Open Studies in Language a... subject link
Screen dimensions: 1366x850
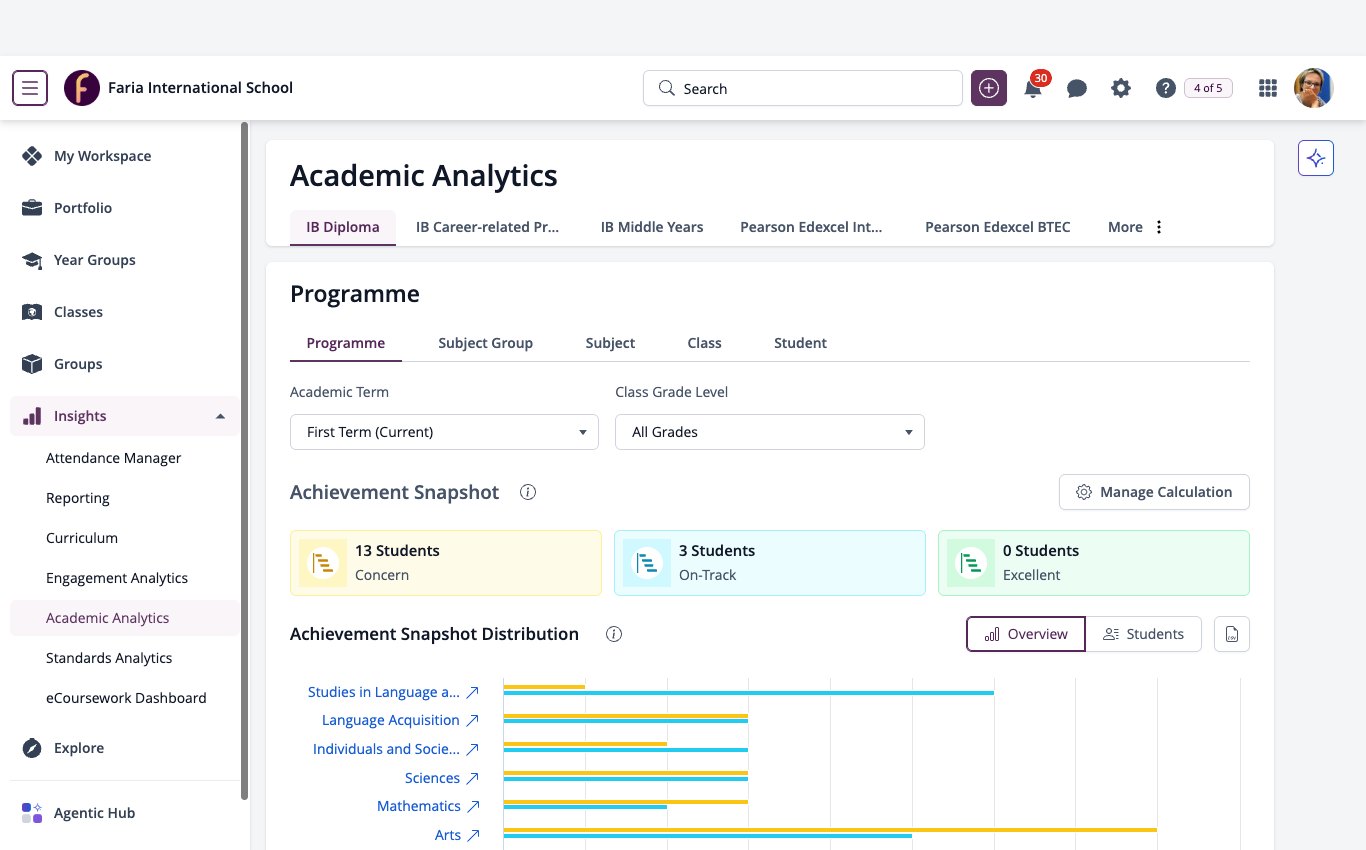pyautogui.click(x=384, y=692)
